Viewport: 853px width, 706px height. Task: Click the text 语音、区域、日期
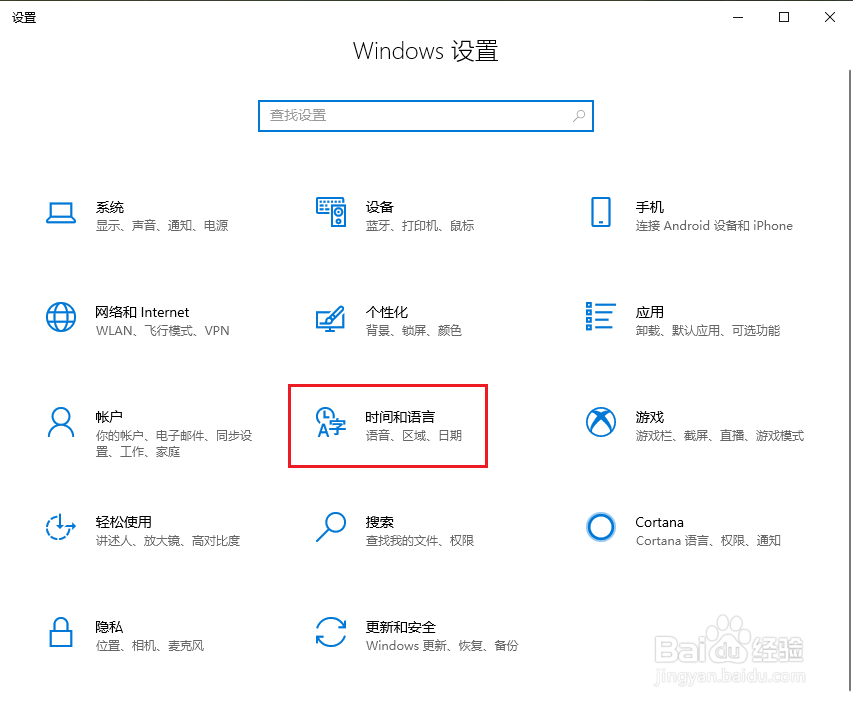[413, 436]
